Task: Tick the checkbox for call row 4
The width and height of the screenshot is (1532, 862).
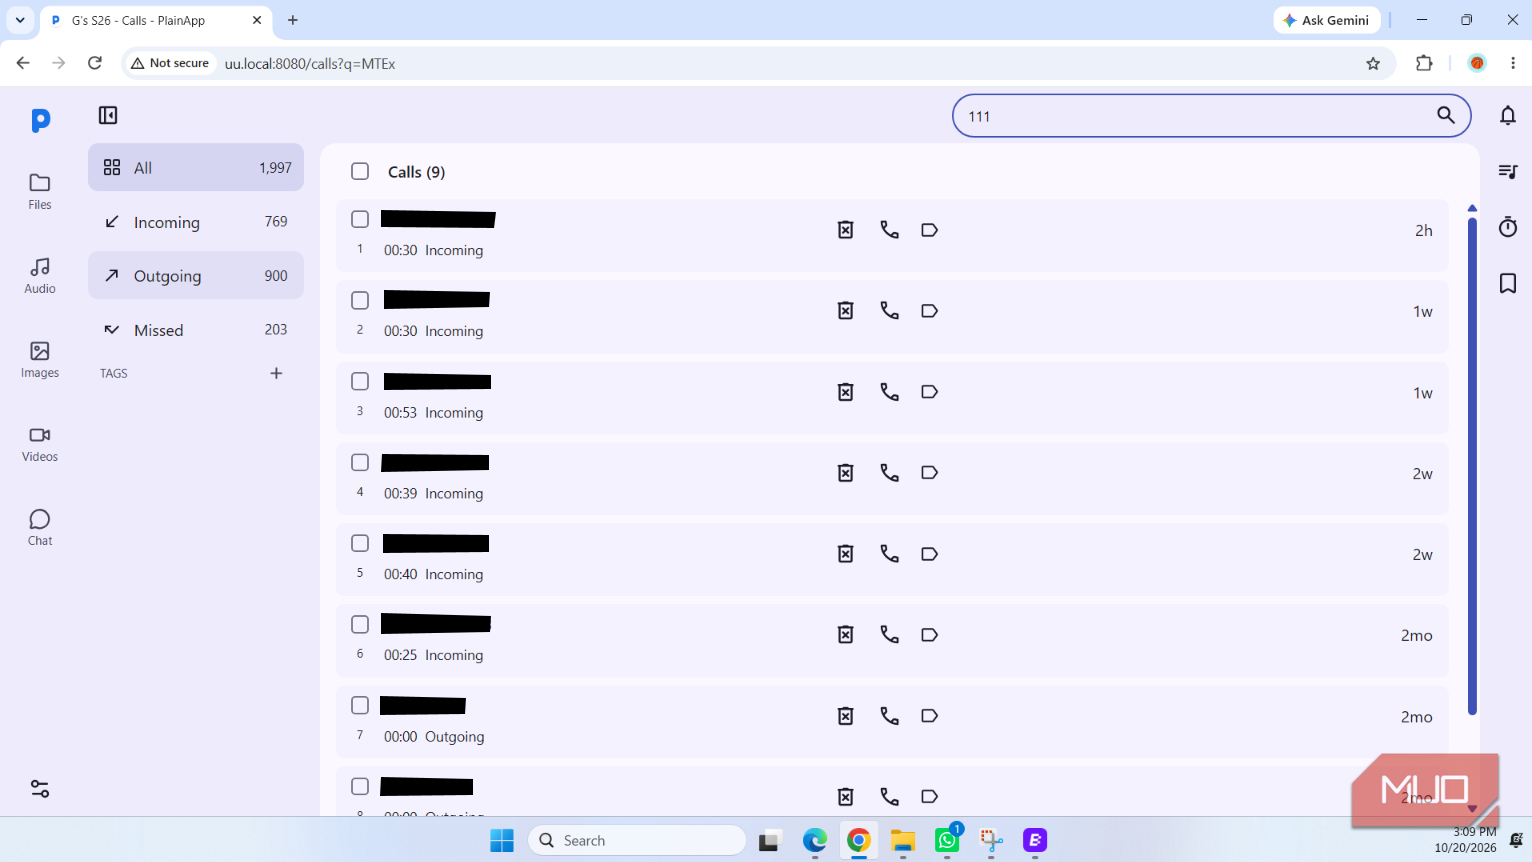Action: click(360, 462)
